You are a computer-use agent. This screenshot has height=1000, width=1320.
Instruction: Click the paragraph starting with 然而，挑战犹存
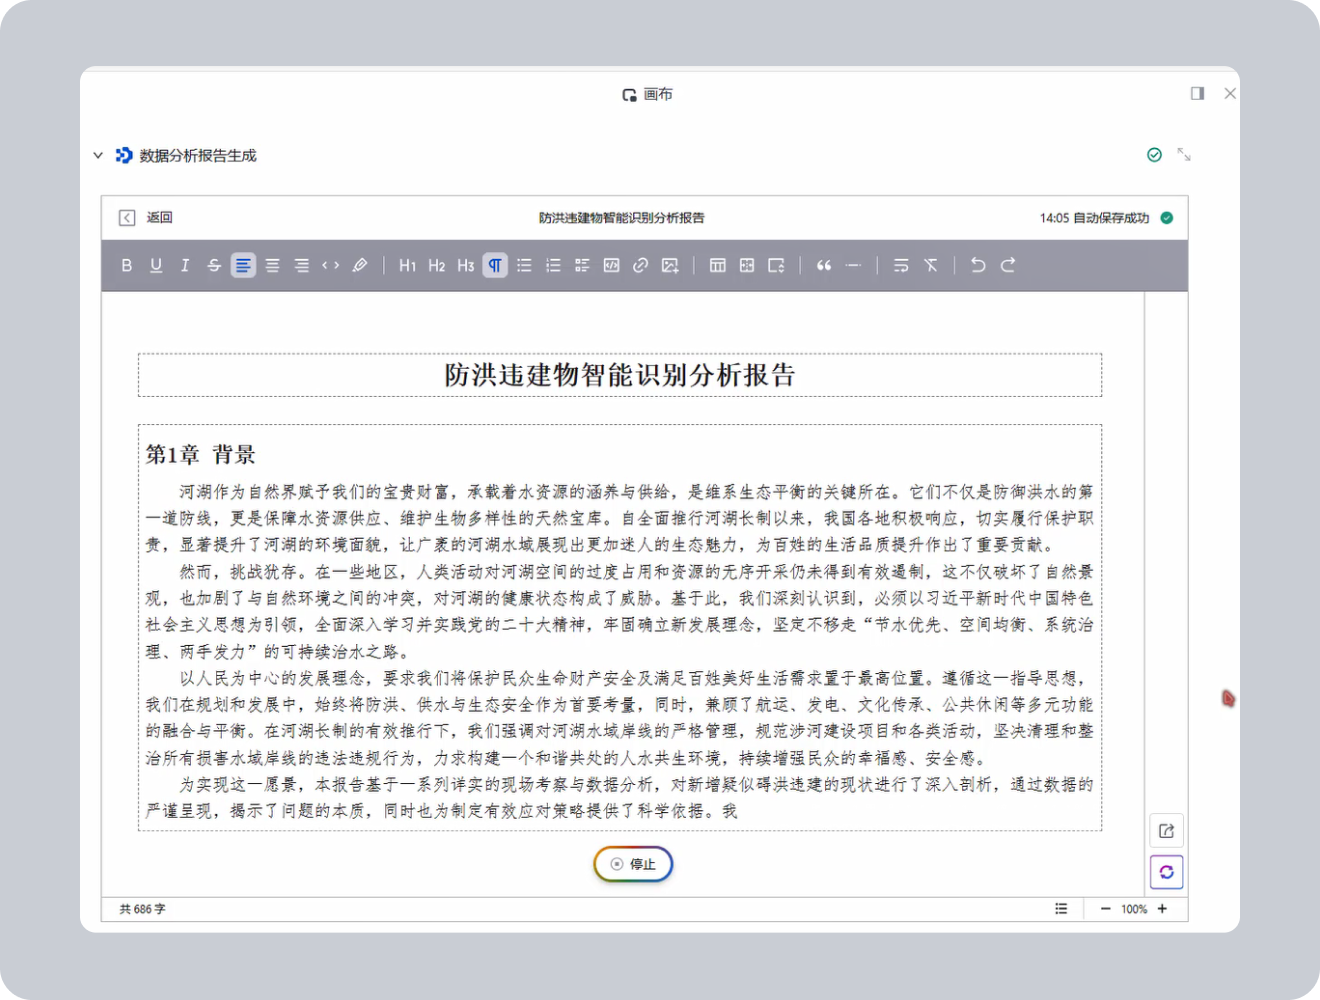coord(620,611)
